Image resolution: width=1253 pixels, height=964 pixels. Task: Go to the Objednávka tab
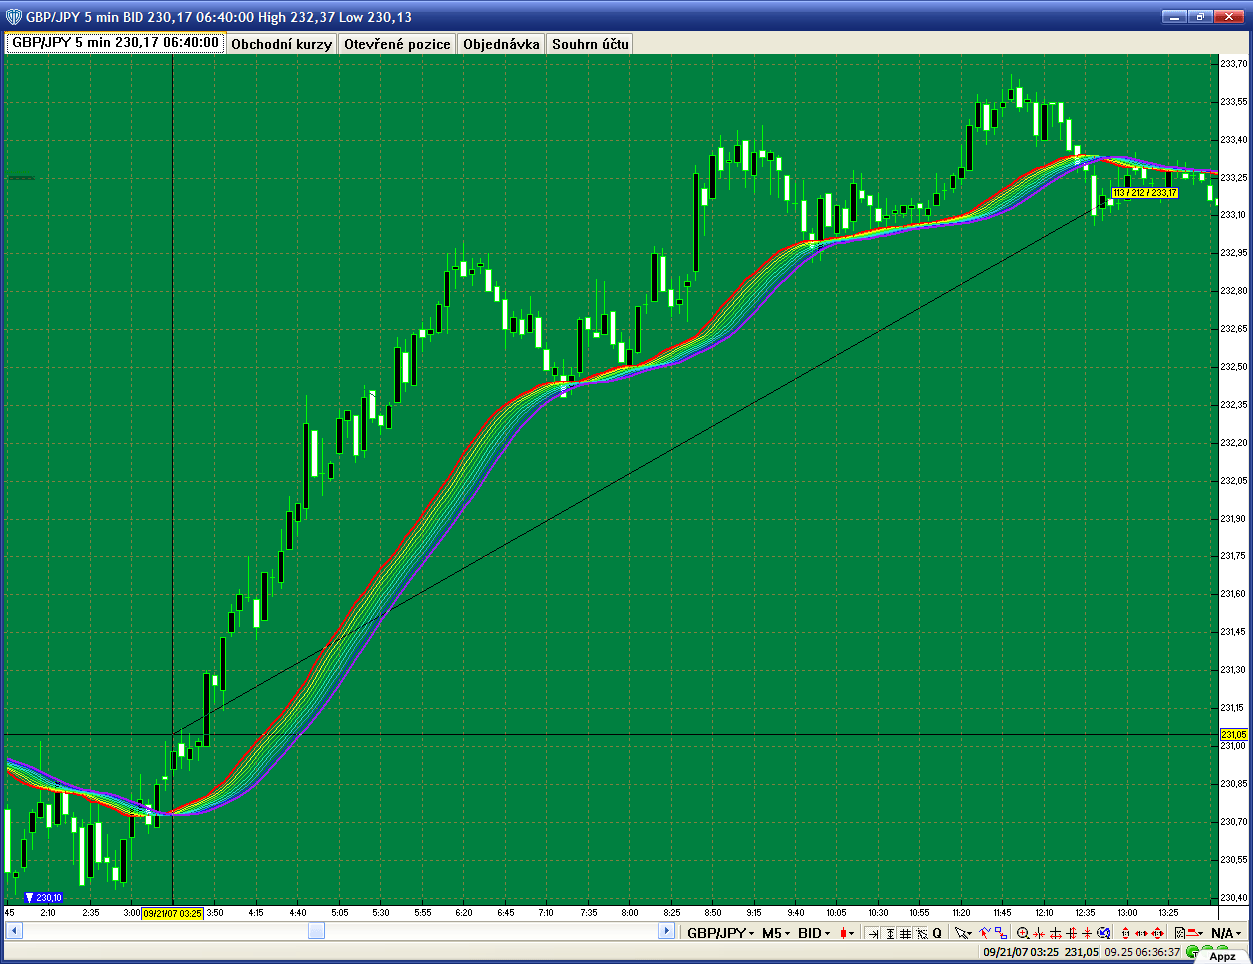[501, 44]
